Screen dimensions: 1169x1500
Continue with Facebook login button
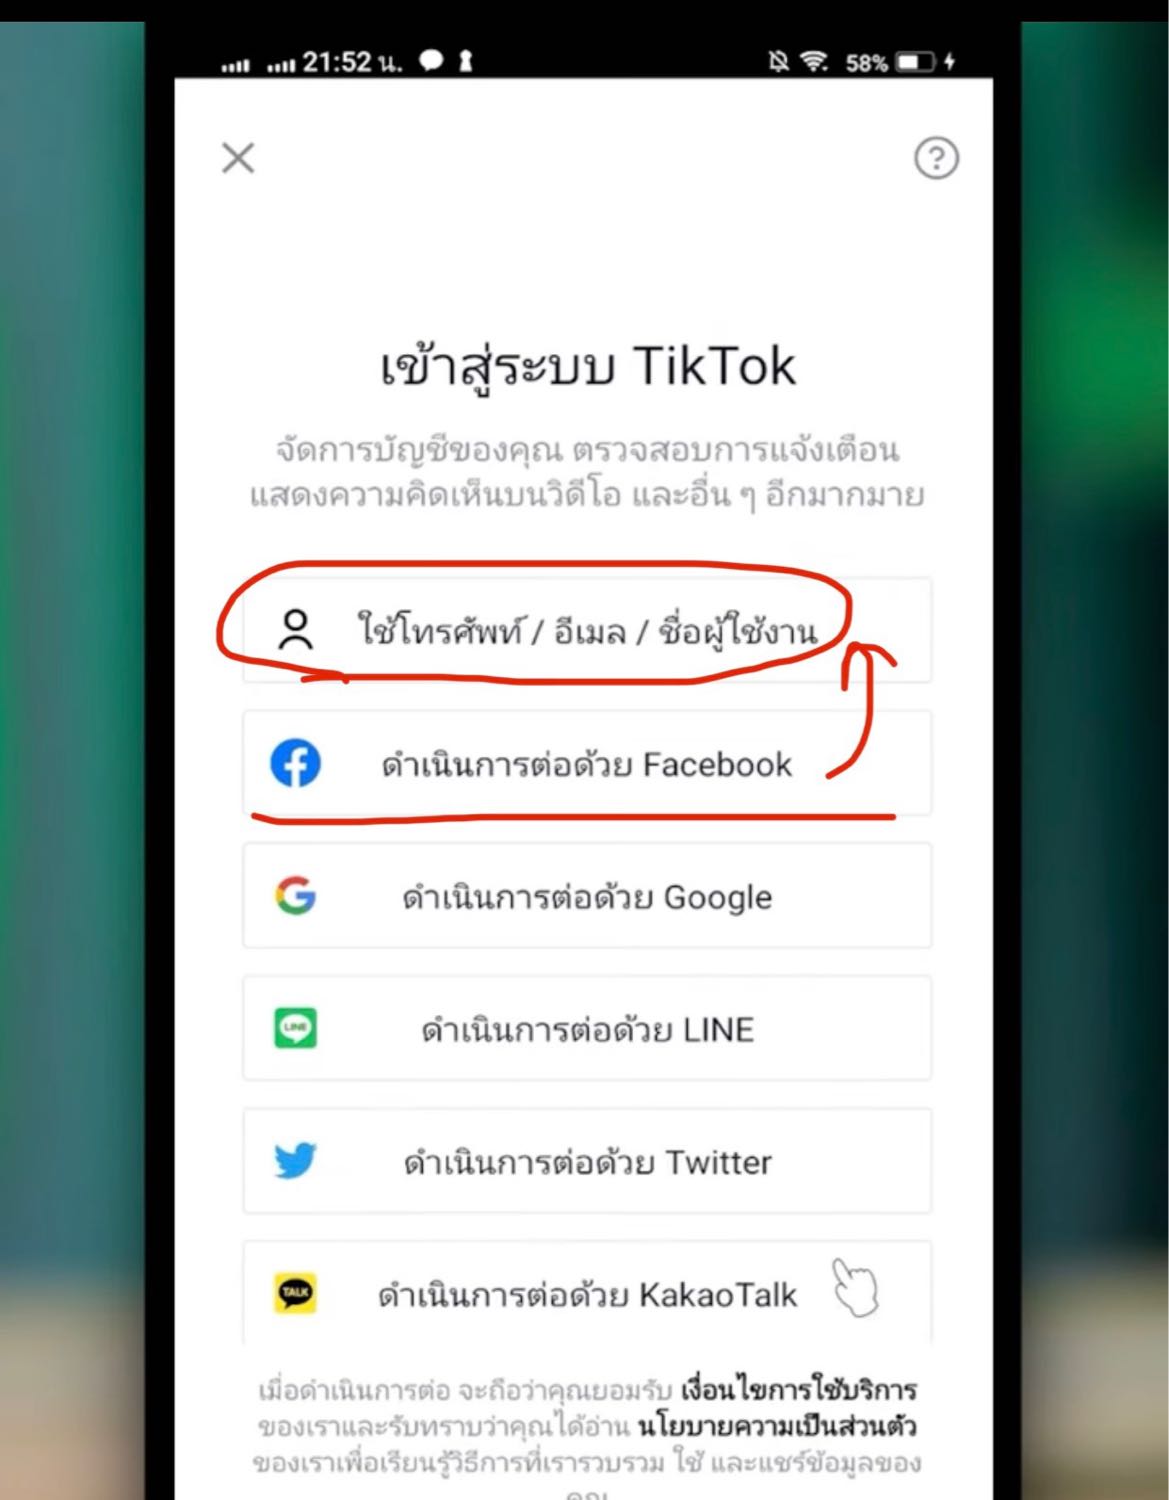coord(587,764)
